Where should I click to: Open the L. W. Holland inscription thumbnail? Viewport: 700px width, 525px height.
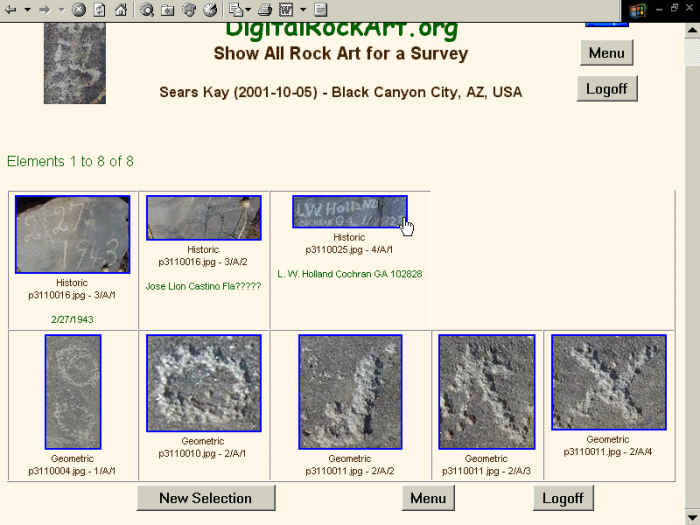(349, 211)
